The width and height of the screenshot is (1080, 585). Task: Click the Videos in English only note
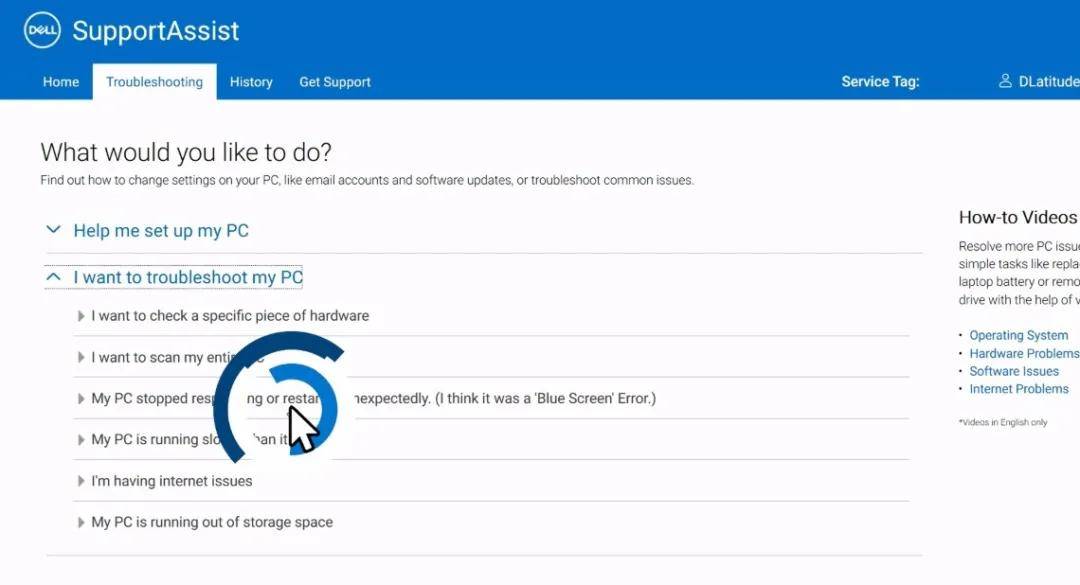coord(1003,422)
